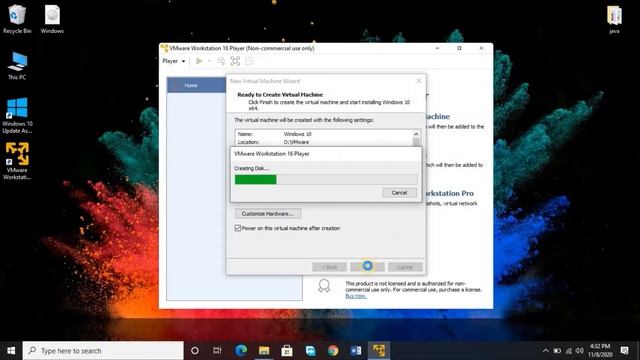Click the settings list scroll up arrow

click(x=416, y=134)
